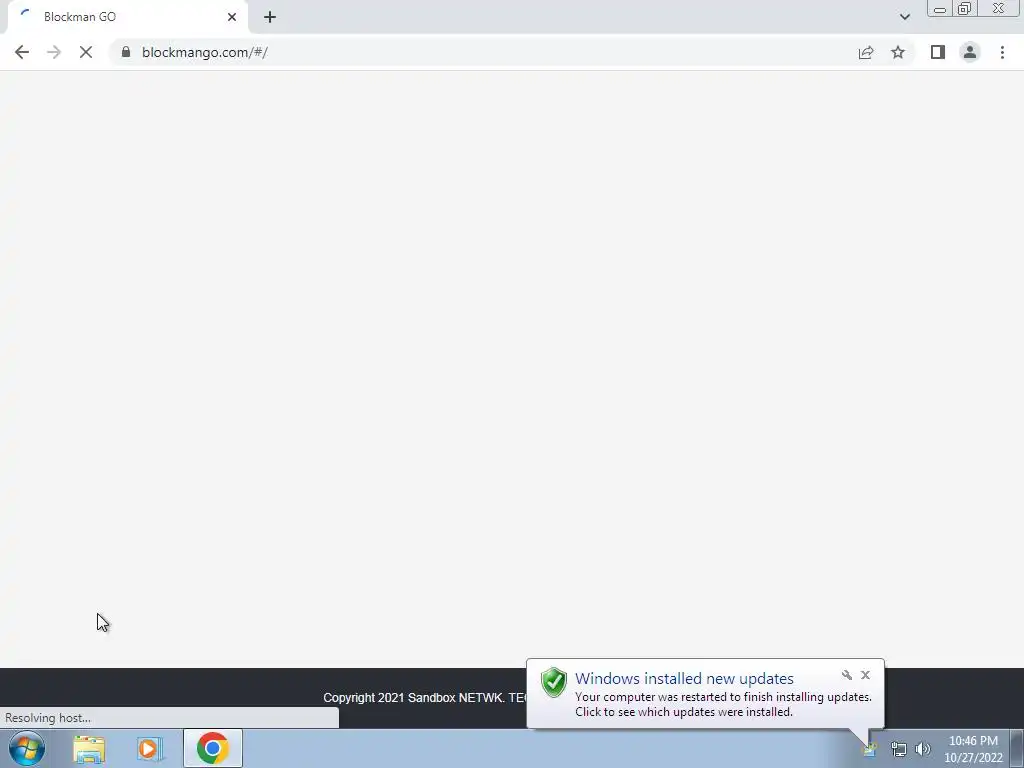Image resolution: width=1024 pixels, height=768 pixels.
Task: Open a new tab
Action: tap(270, 17)
